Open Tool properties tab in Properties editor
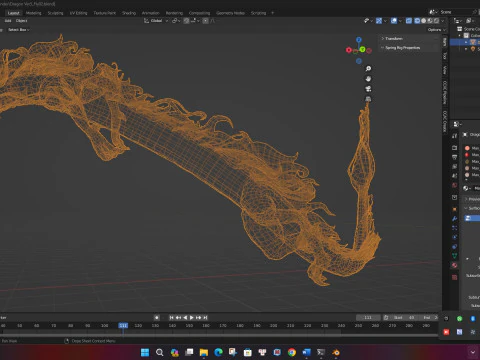The height and width of the screenshot is (360, 480). (455, 135)
